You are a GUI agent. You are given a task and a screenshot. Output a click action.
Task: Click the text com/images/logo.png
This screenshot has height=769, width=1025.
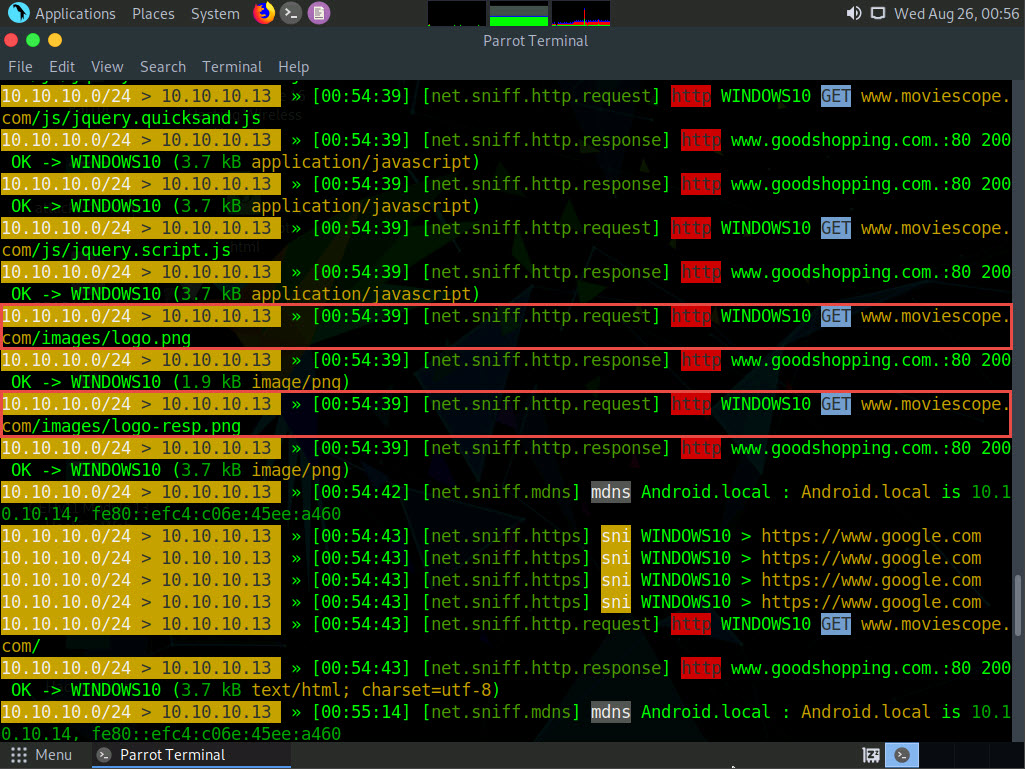(x=96, y=338)
